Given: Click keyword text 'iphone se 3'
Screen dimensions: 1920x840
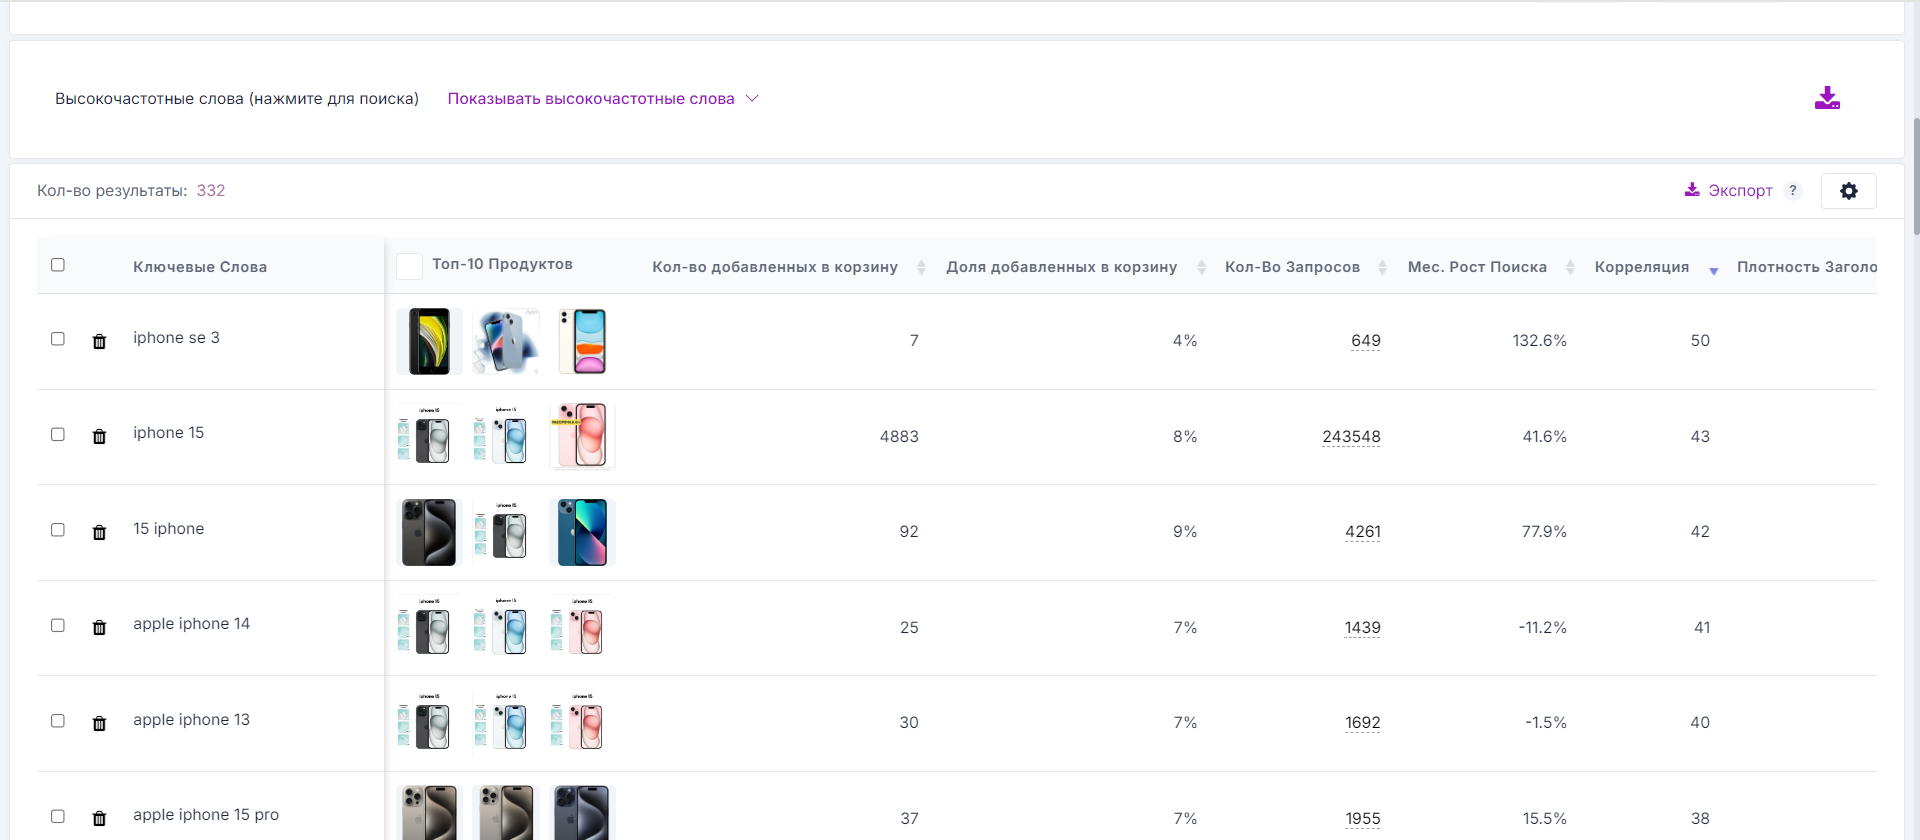Looking at the screenshot, I should [x=176, y=338].
